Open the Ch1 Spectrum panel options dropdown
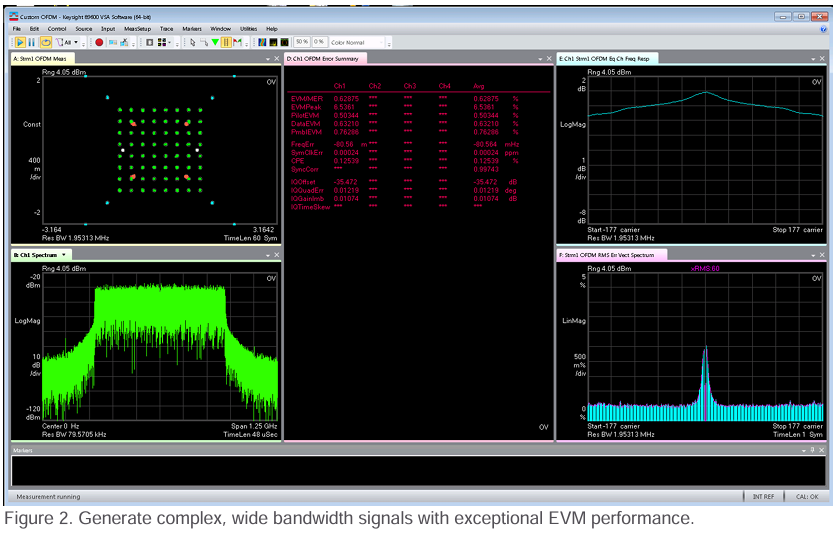 (x=268, y=255)
